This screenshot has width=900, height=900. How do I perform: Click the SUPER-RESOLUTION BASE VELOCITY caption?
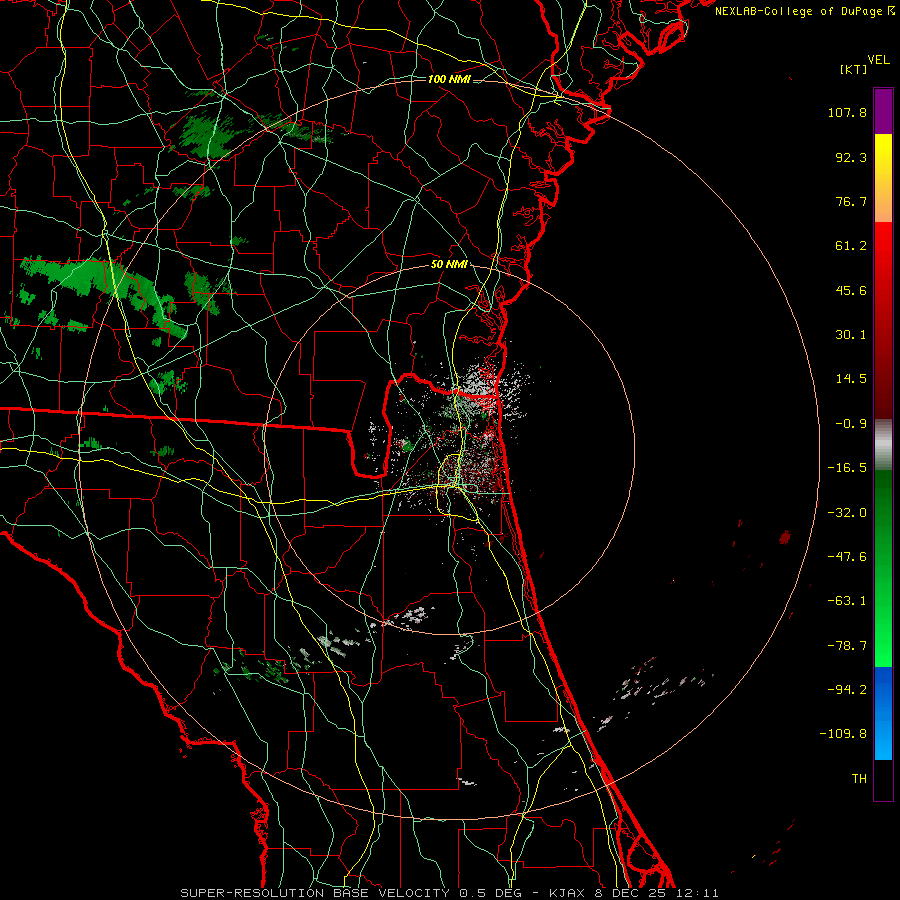pyautogui.click(x=449, y=893)
